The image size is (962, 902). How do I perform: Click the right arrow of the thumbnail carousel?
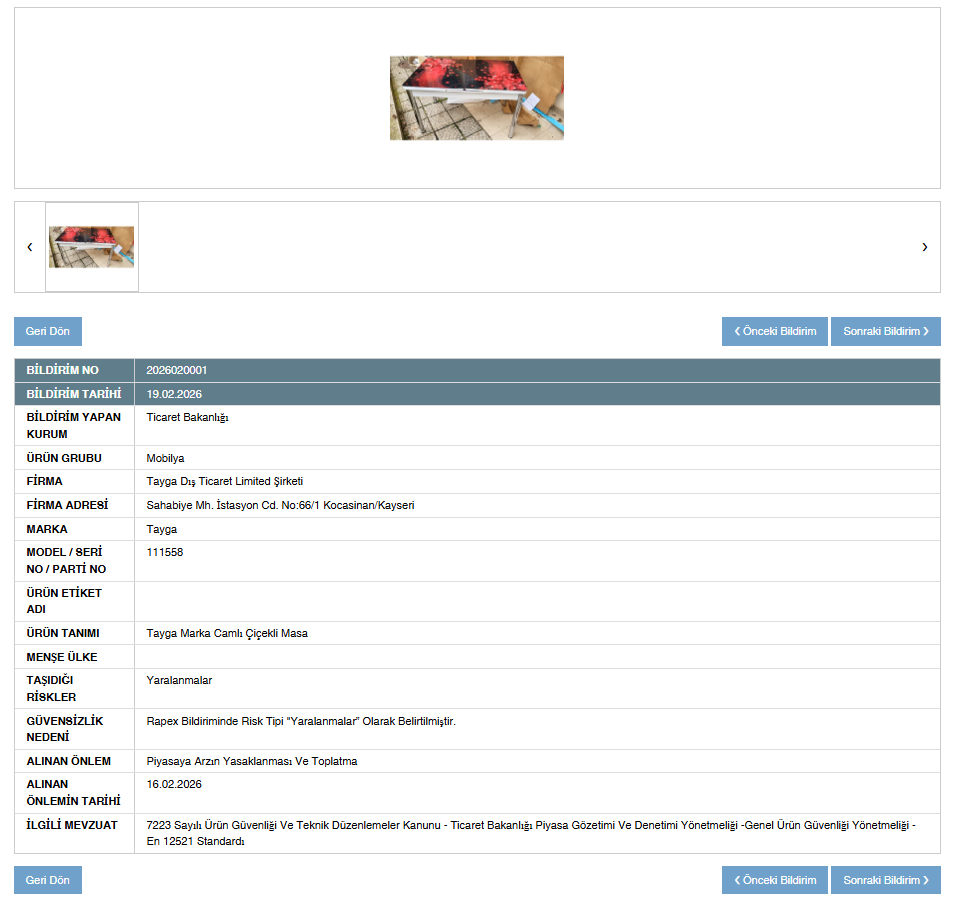point(924,247)
